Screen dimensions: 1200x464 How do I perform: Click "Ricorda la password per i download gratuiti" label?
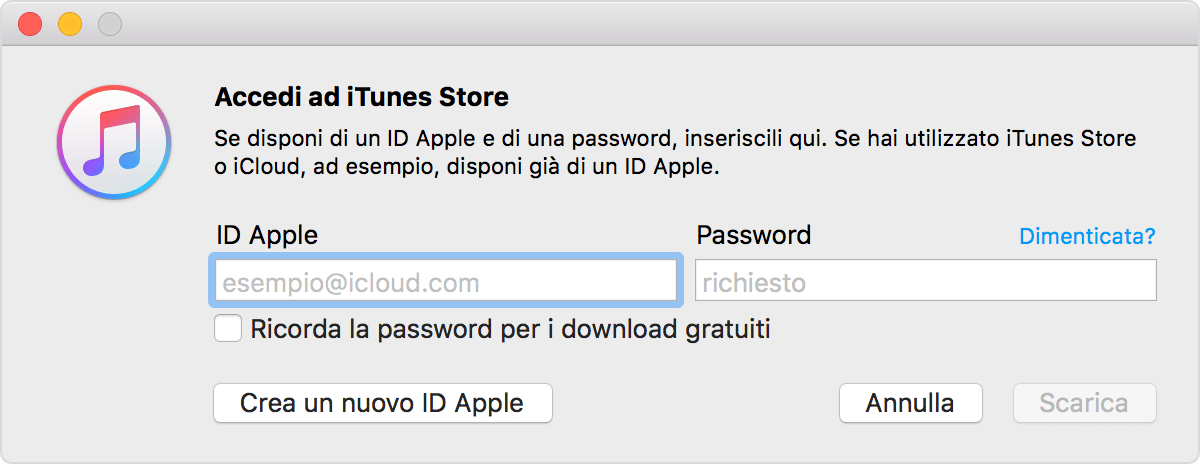click(510, 329)
